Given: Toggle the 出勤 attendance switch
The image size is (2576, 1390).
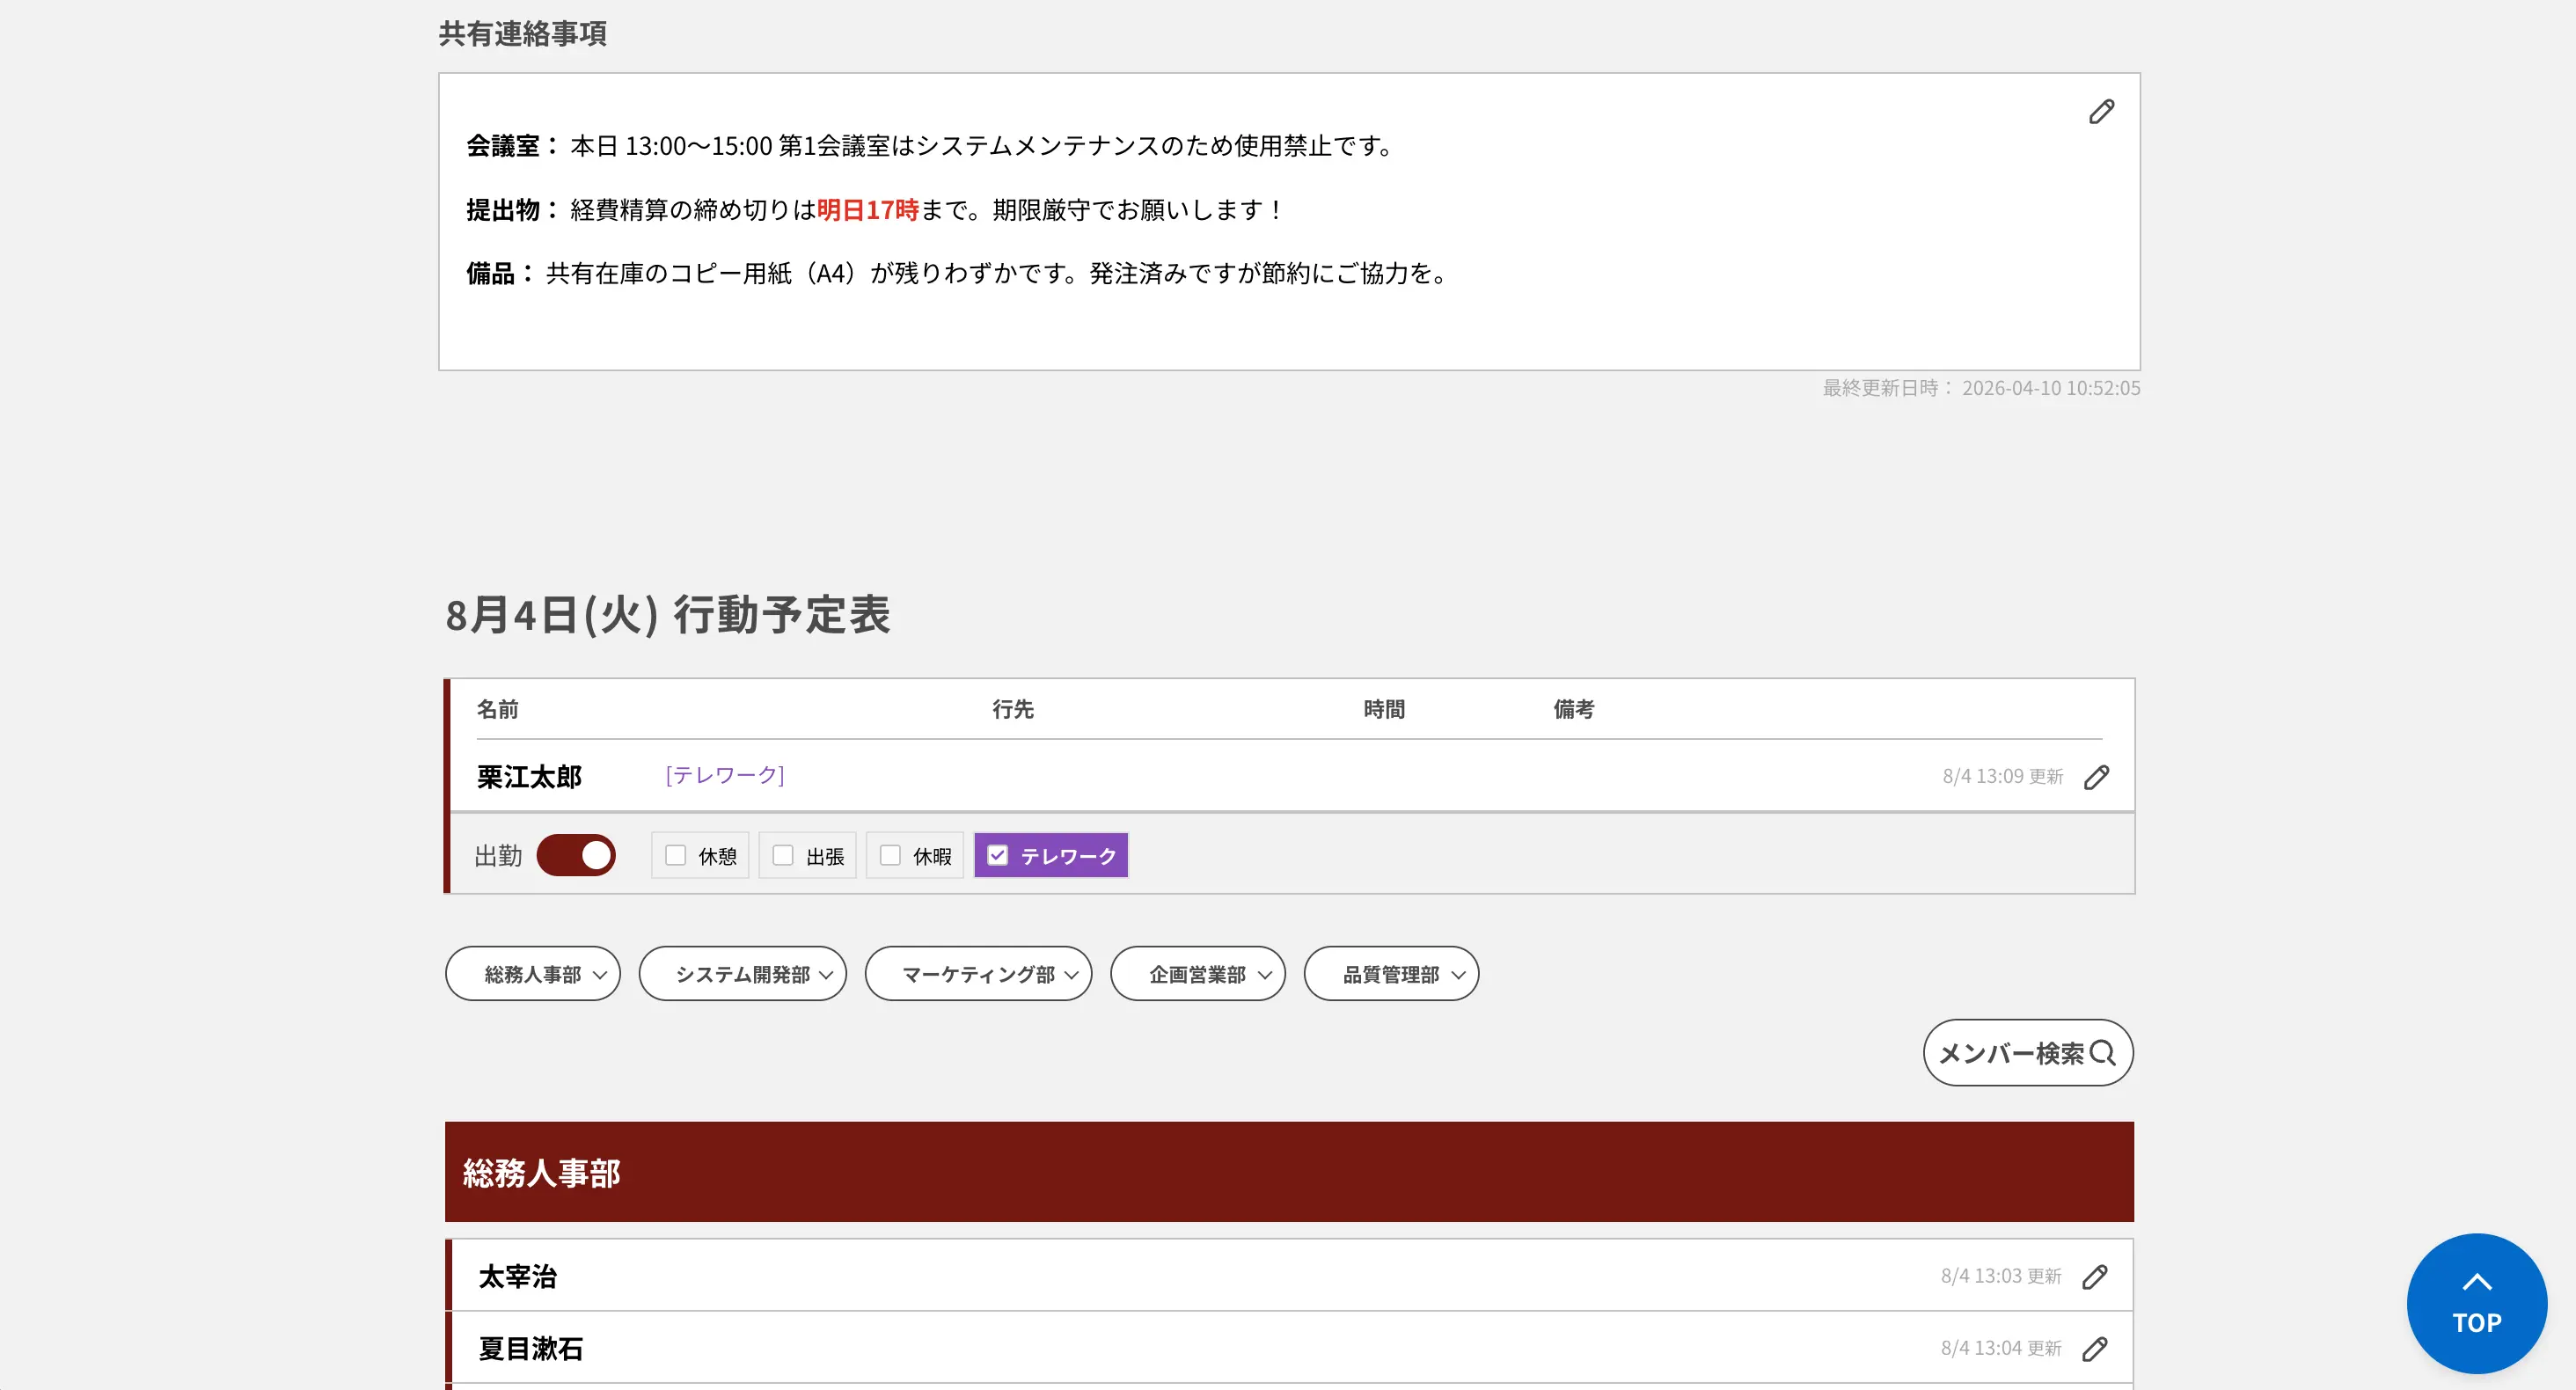Looking at the screenshot, I should 576,855.
